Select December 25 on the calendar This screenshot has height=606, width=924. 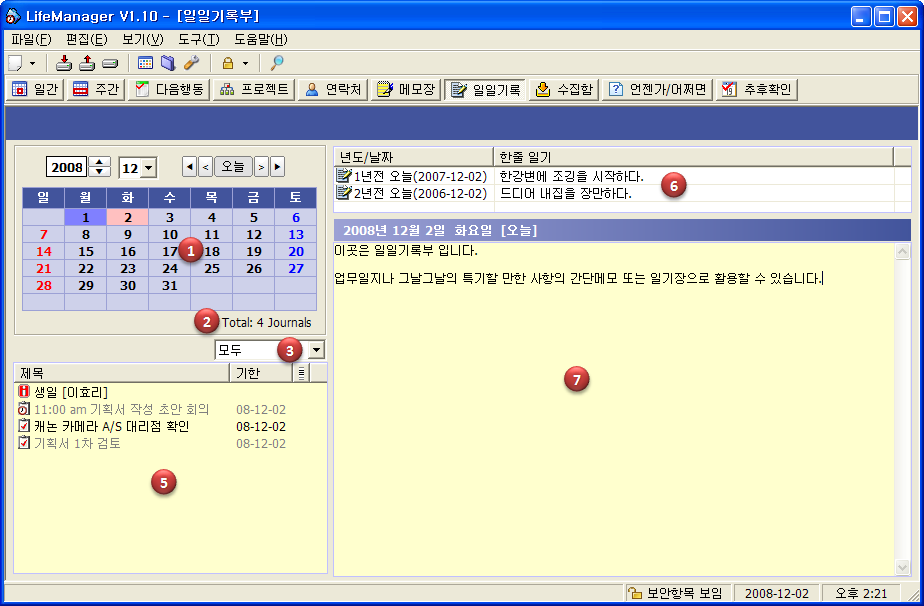click(x=212, y=269)
